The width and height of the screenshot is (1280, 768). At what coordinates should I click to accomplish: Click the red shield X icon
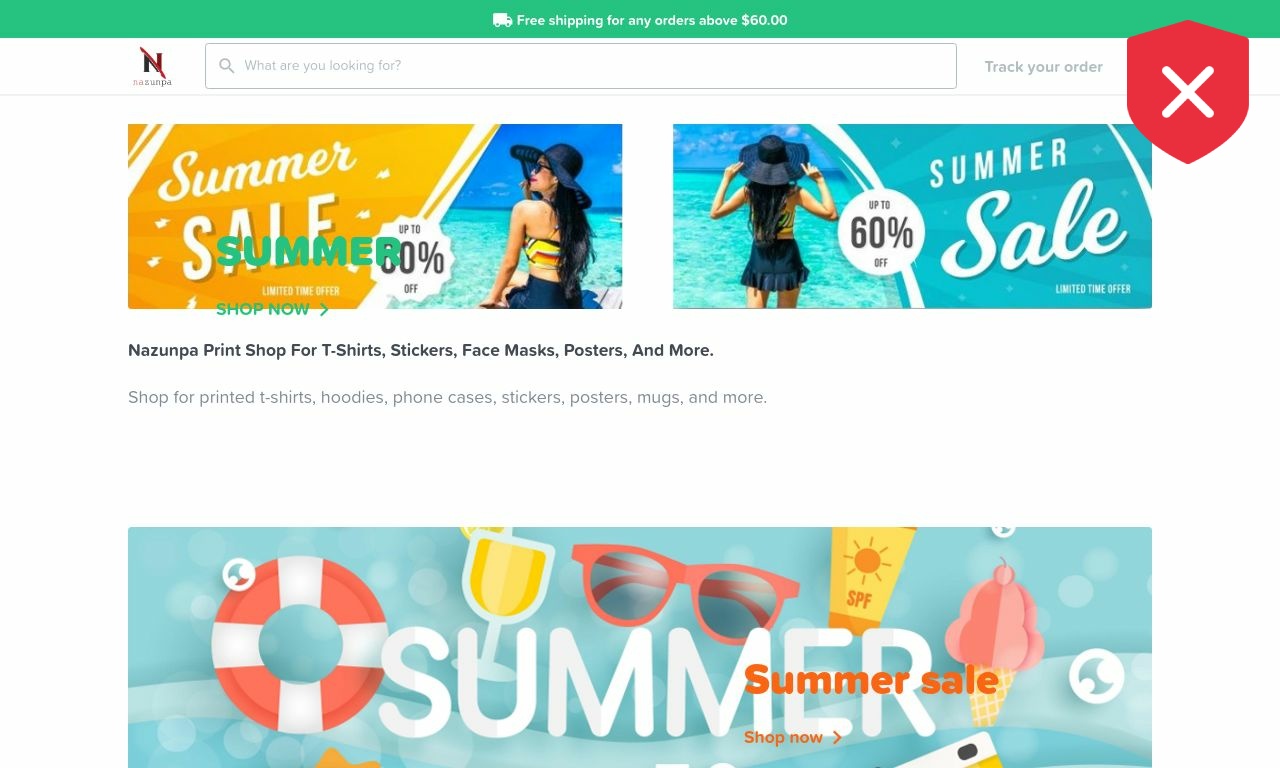pyautogui.click(x=1188, y=92)
